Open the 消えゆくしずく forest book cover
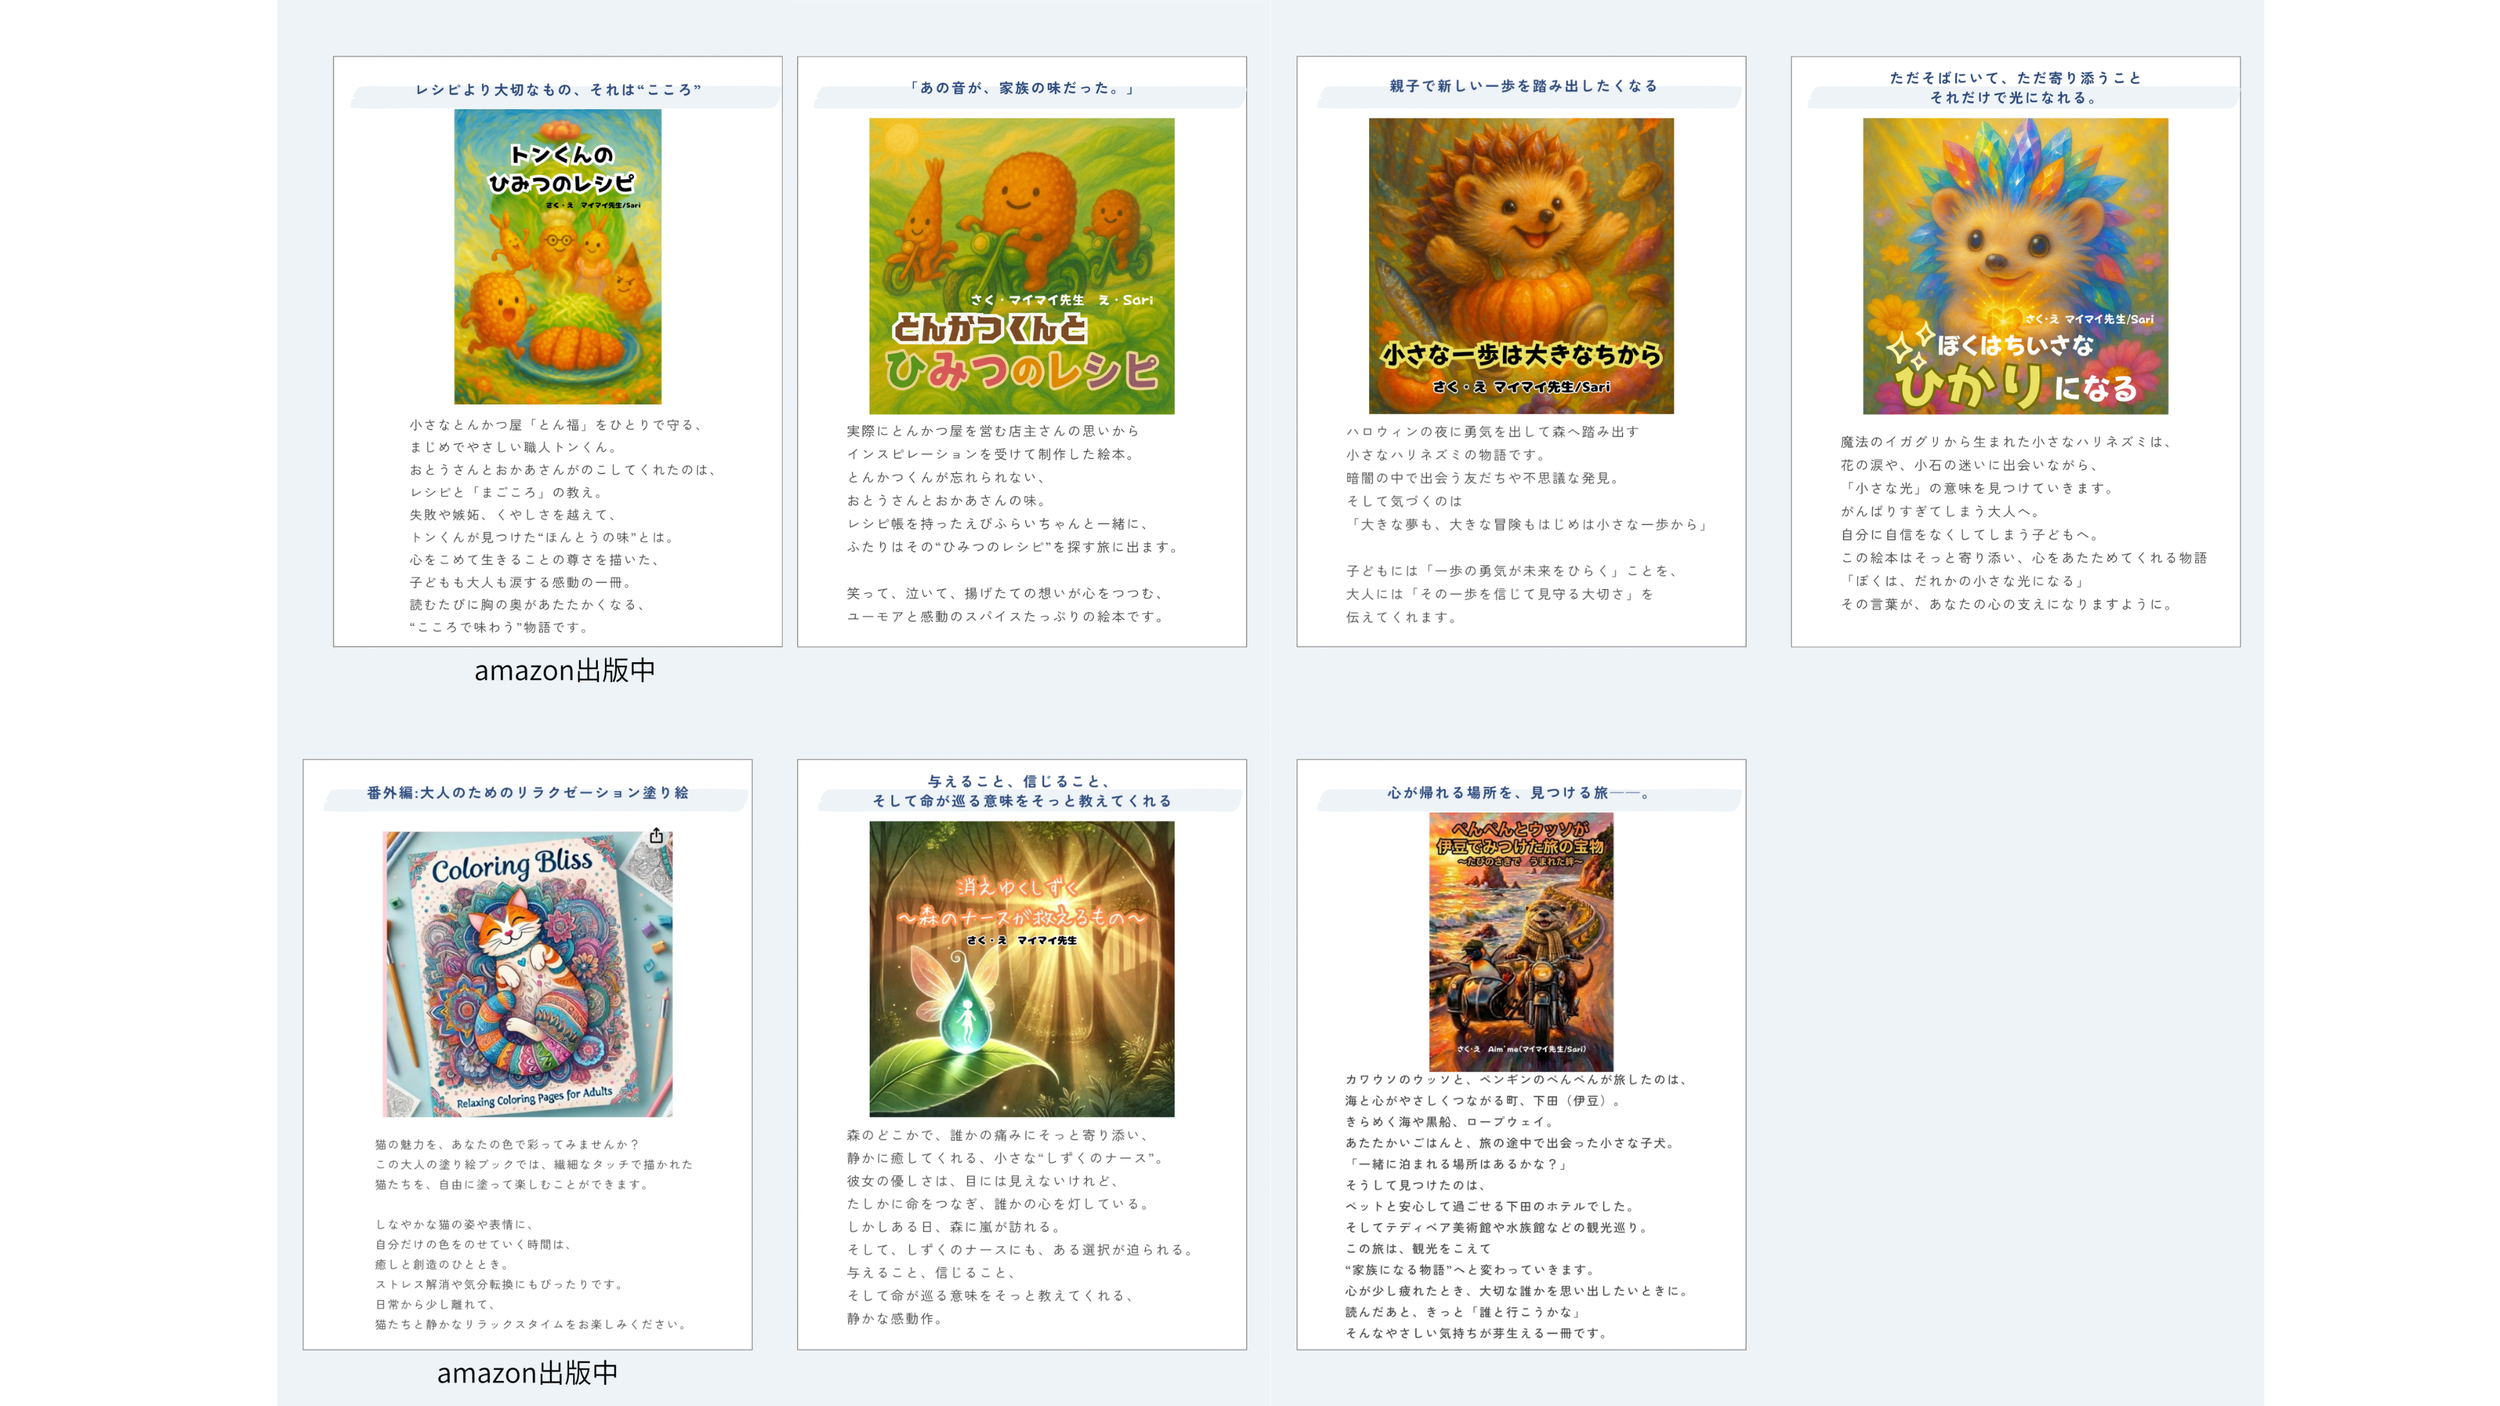 tap(1021, 968)
